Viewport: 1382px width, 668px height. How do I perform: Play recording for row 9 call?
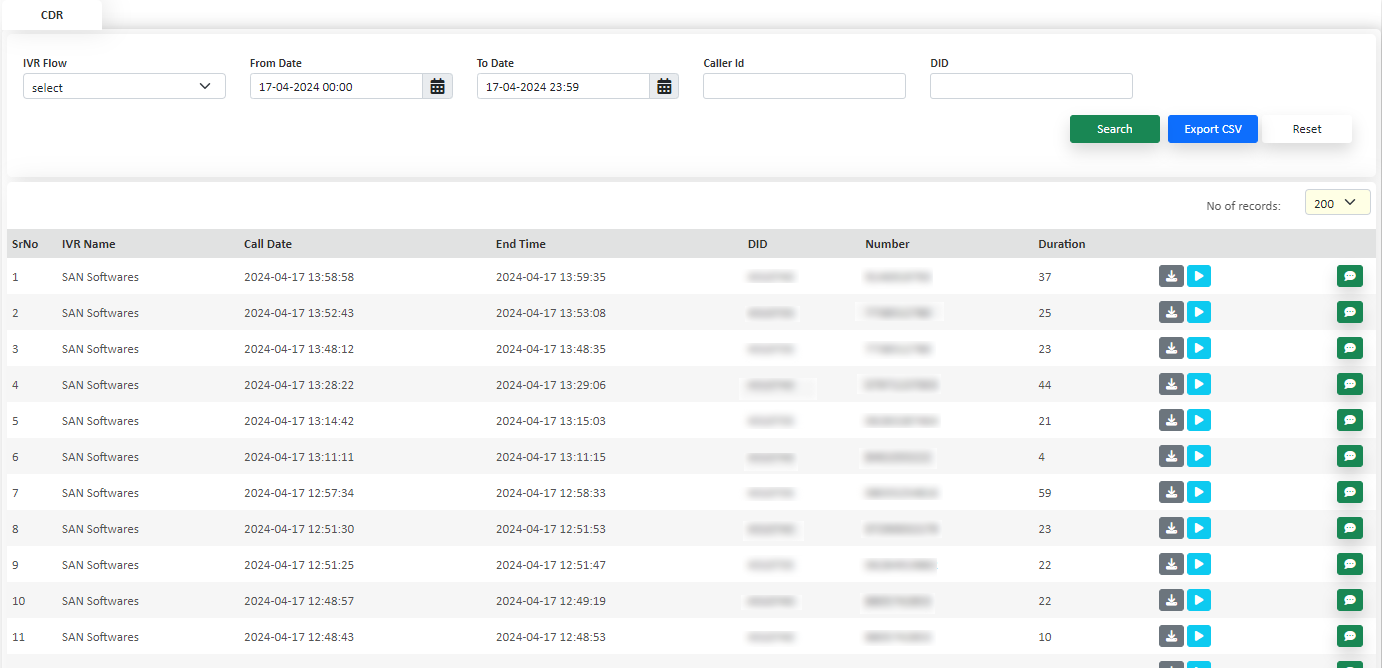pos(1199,564)
